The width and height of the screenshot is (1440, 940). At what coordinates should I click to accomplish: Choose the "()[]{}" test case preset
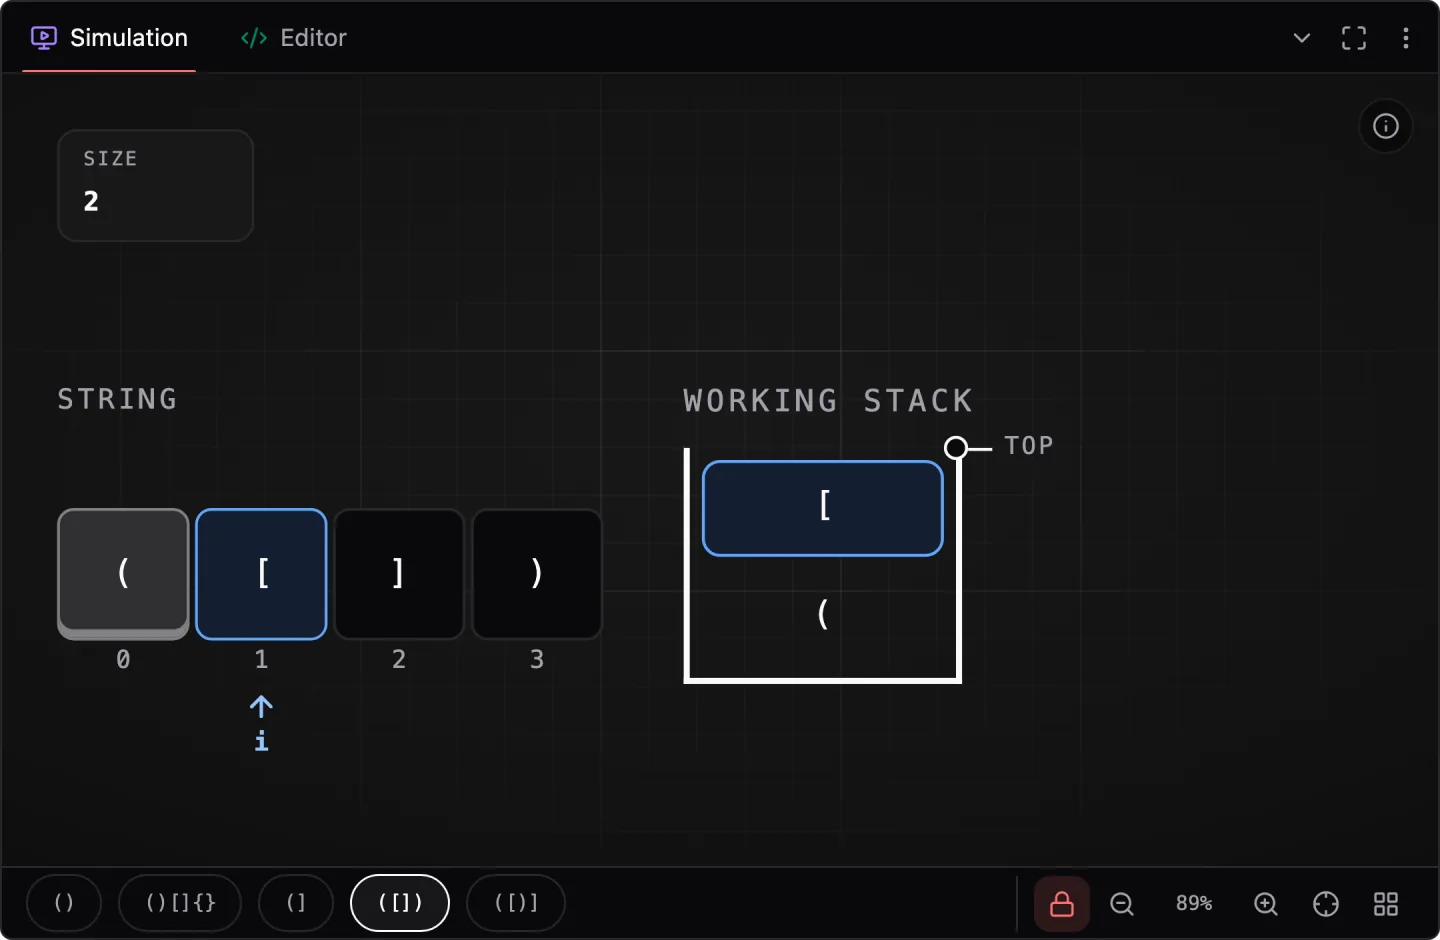point(180,903)
